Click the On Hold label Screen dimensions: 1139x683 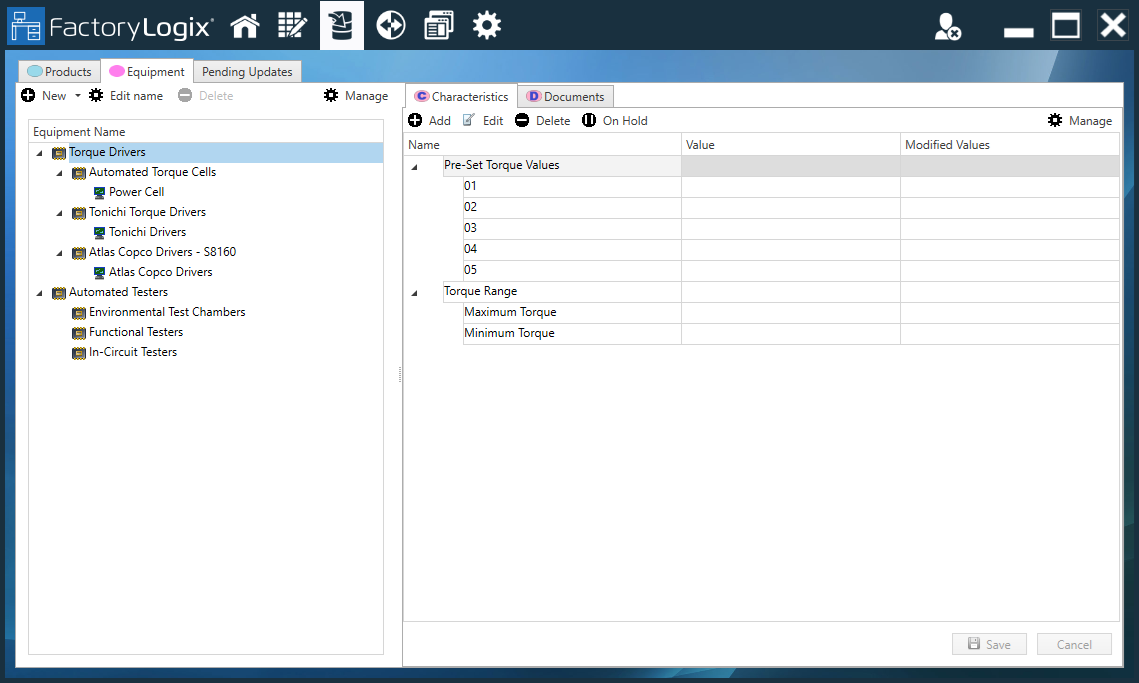tap(625, 120)
